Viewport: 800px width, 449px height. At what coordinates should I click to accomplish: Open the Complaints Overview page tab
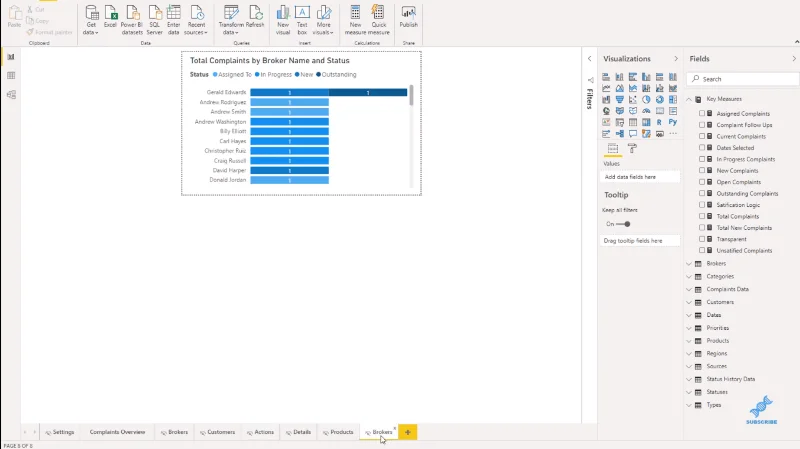coord(117,432)
